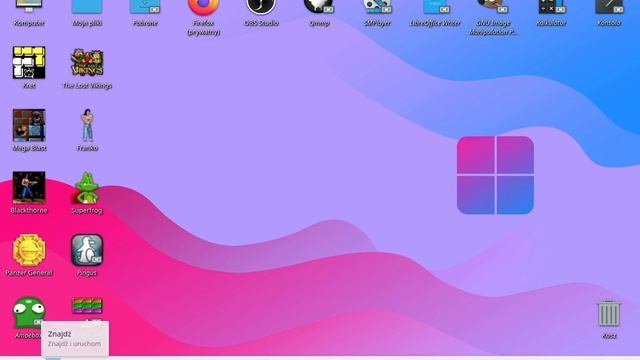Select the Blackthorne game icon
The width and height of the screenshot is (640, 360).
[29, 187]
